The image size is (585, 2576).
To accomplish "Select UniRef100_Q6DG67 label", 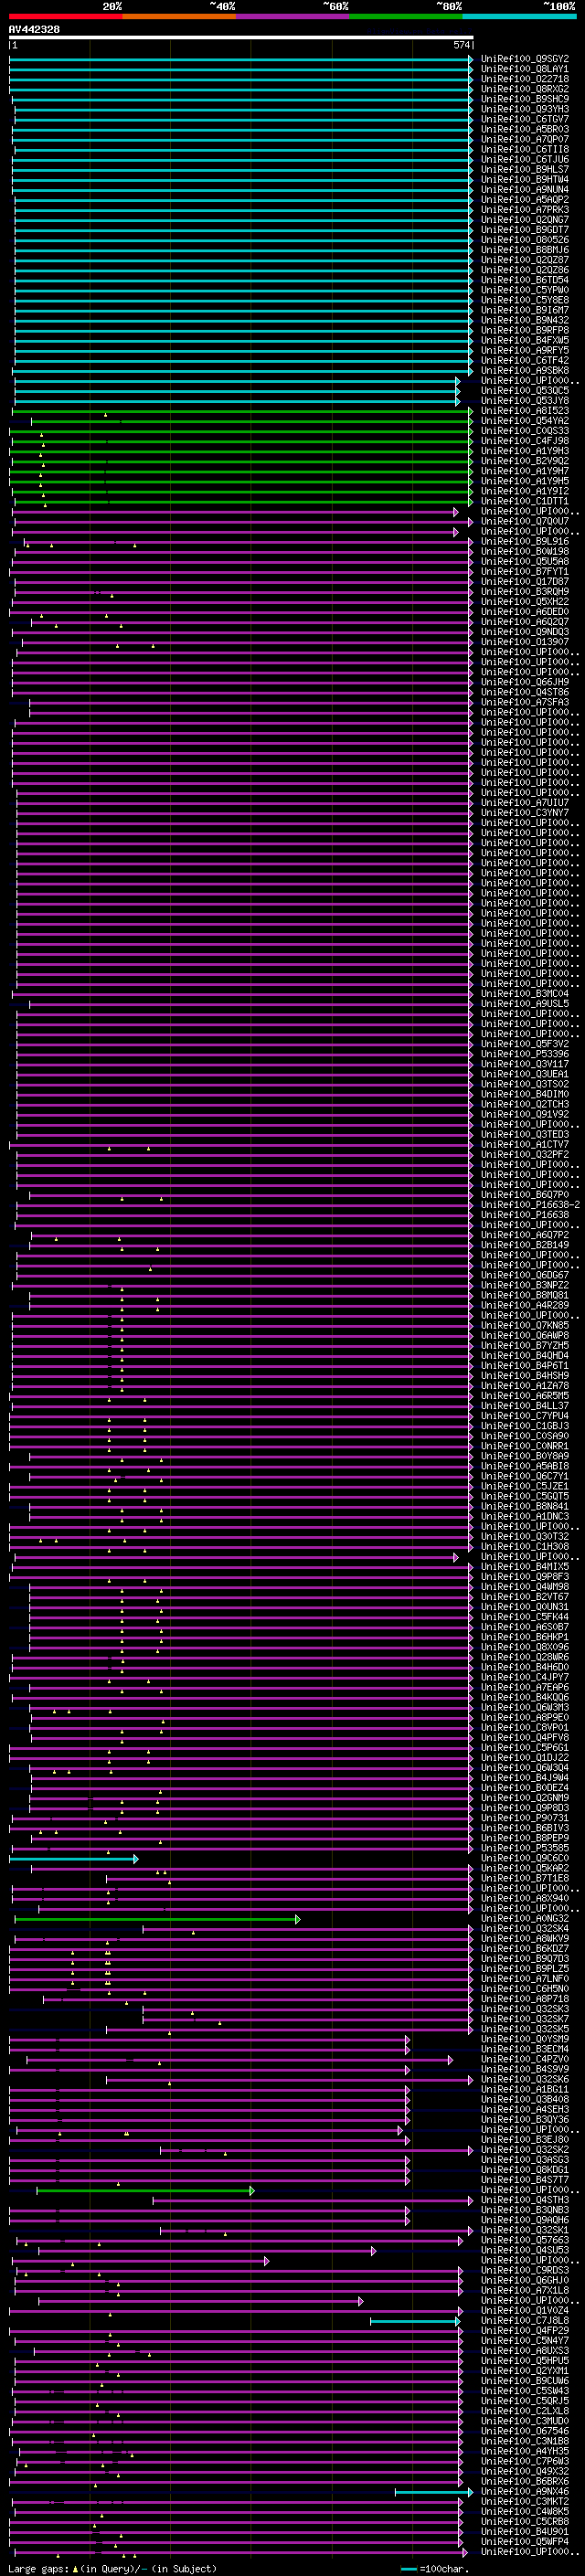I will coord(525,1275).
